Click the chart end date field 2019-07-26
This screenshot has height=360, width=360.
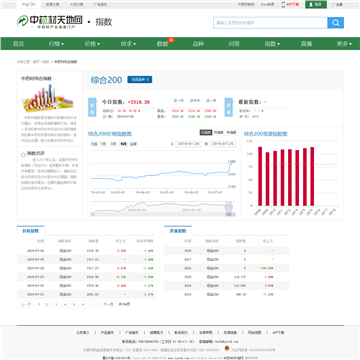[x=223, y=144]
